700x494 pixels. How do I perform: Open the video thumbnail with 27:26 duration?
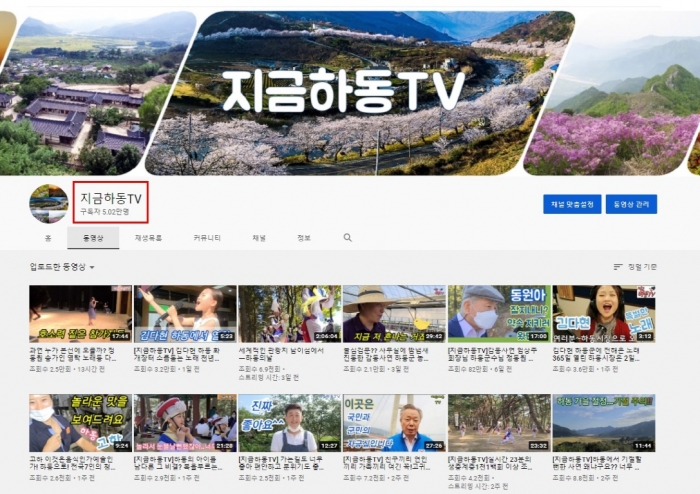tap(394, 422)
